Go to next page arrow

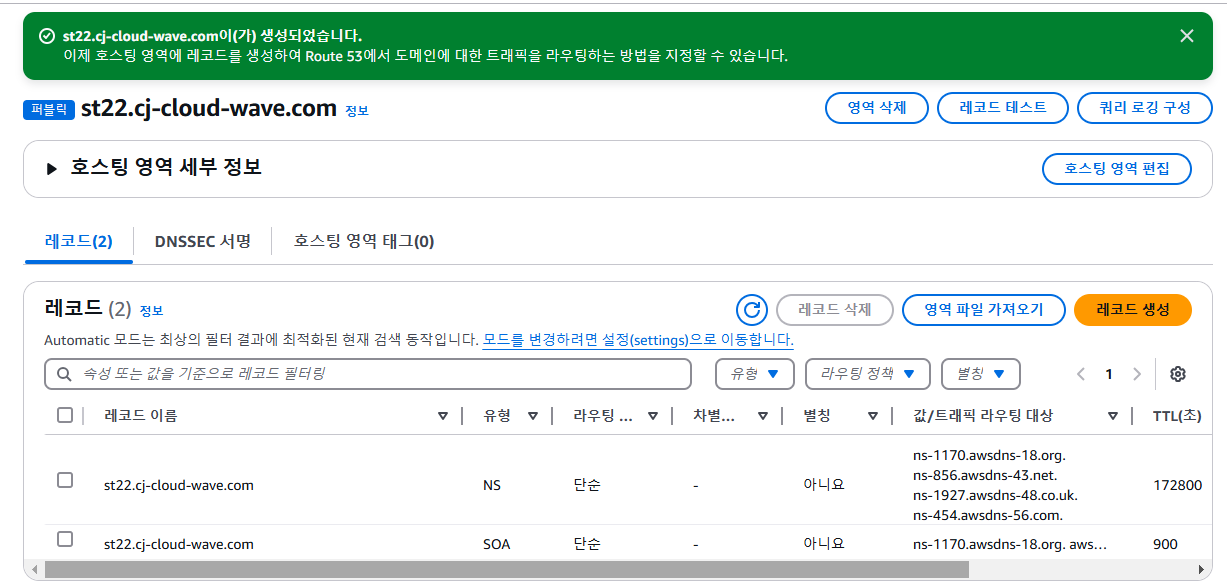[x=1136, y=374]
